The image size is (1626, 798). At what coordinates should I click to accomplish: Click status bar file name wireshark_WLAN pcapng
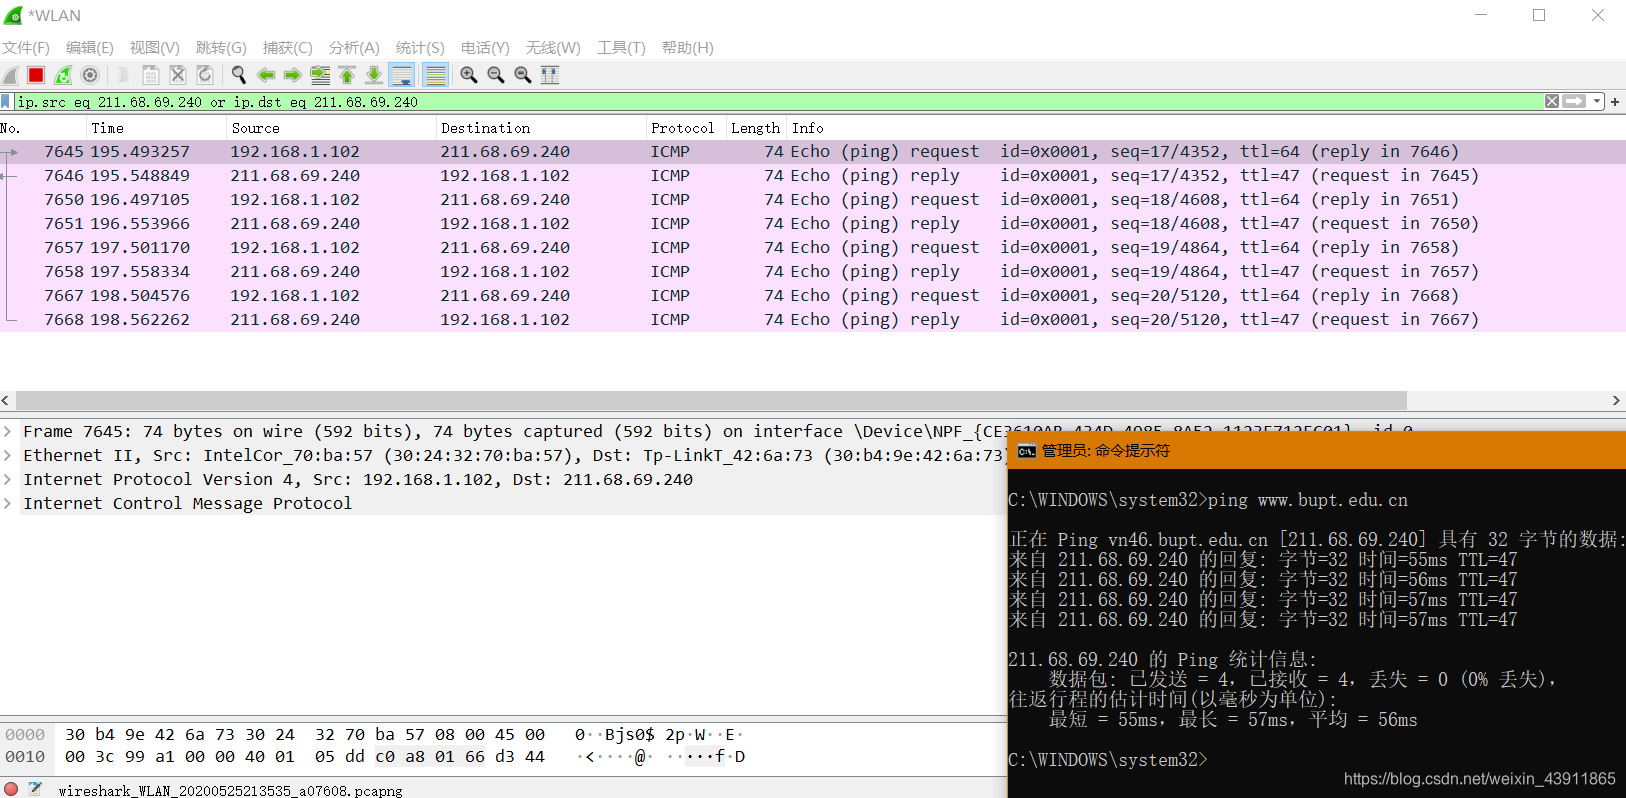[x=230, y=790]
